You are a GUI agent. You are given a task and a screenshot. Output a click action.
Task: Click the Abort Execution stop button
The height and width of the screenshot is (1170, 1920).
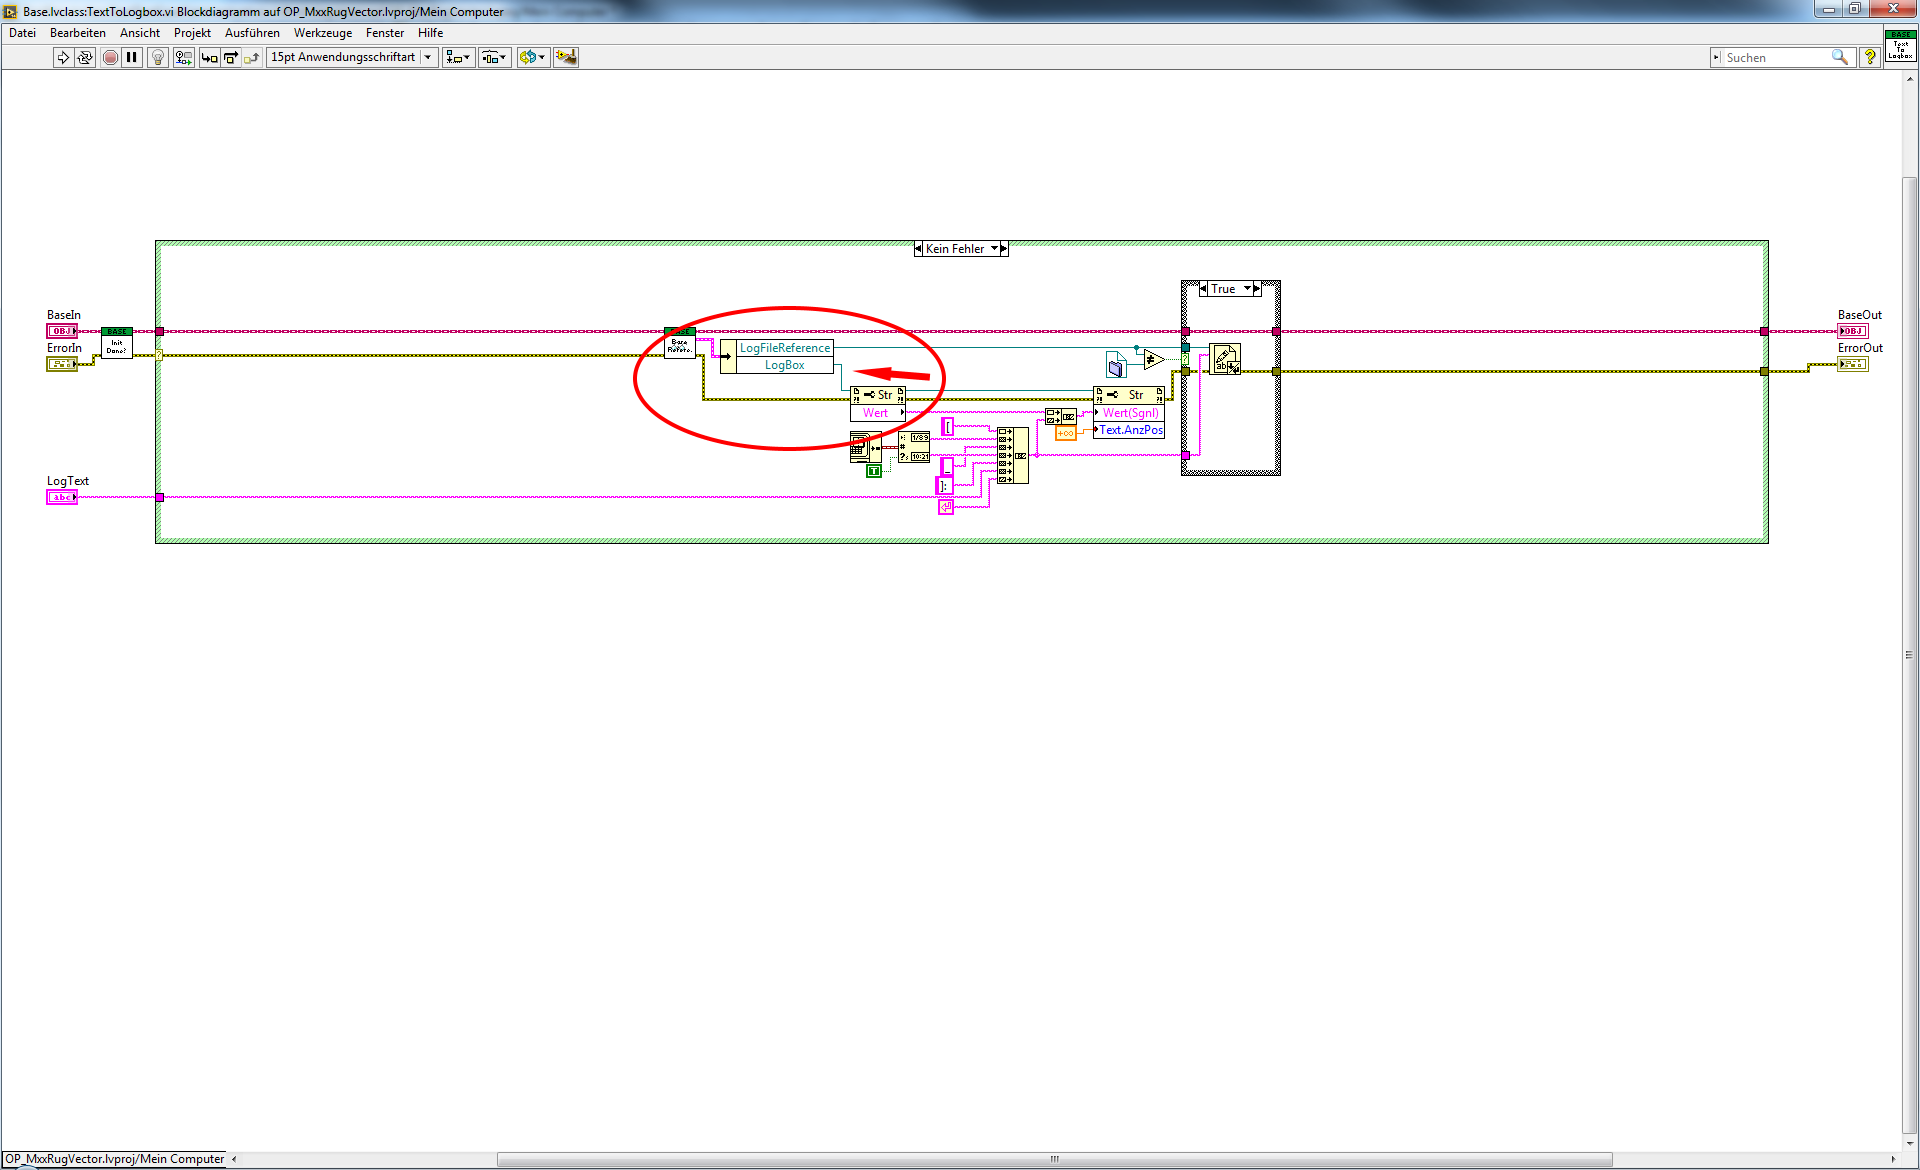pos(111,58)
